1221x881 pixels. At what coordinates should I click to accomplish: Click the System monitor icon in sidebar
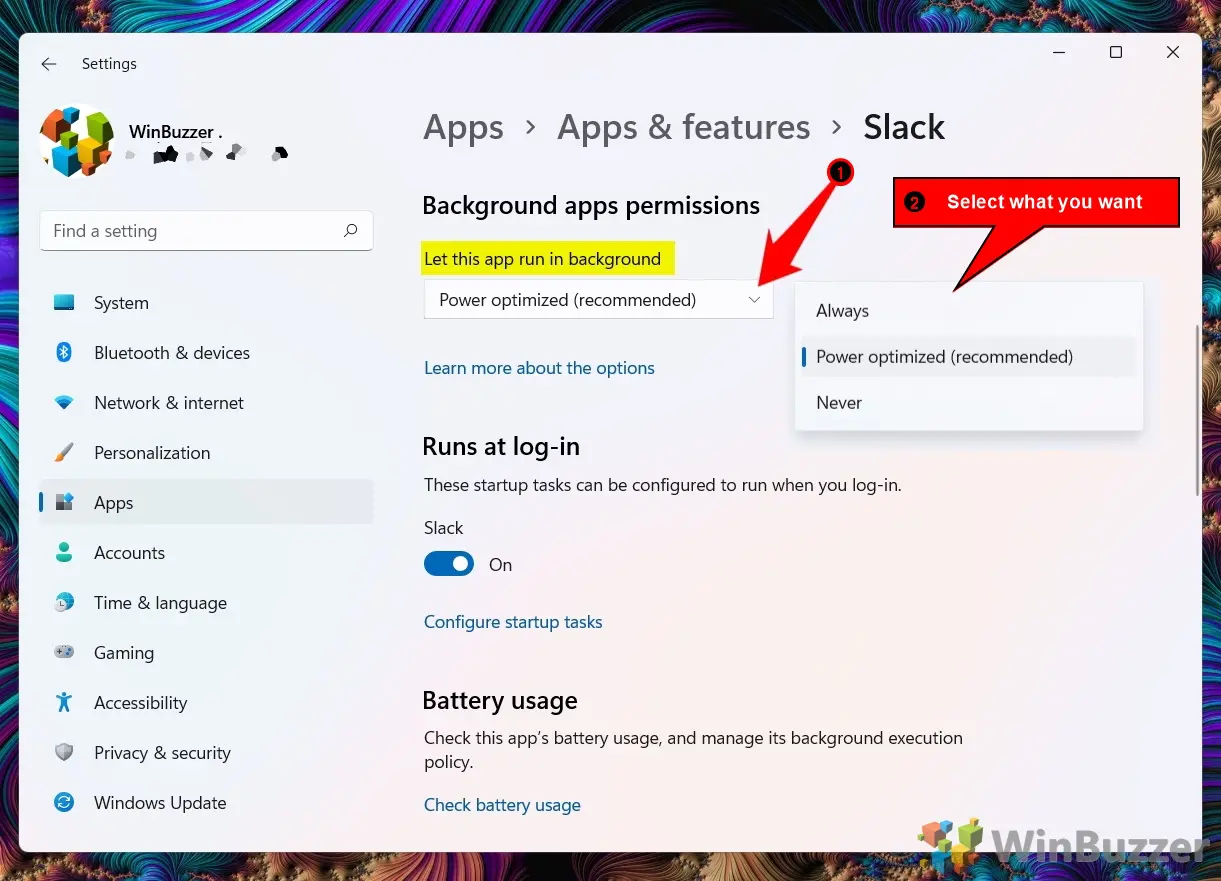point(64,303)
